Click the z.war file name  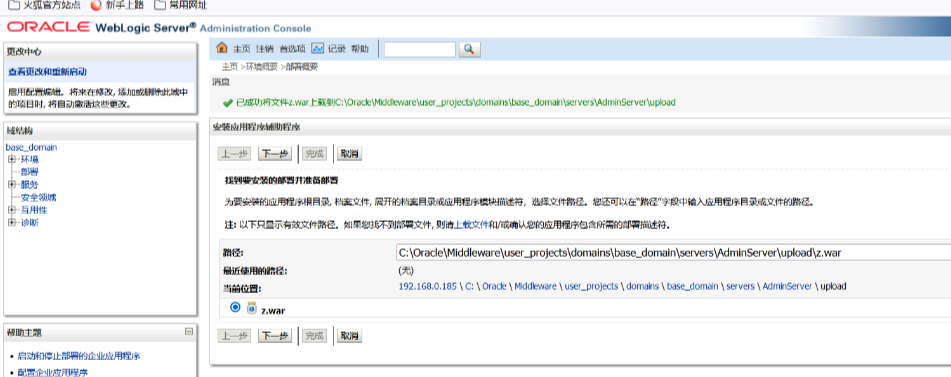click(274, 310)
